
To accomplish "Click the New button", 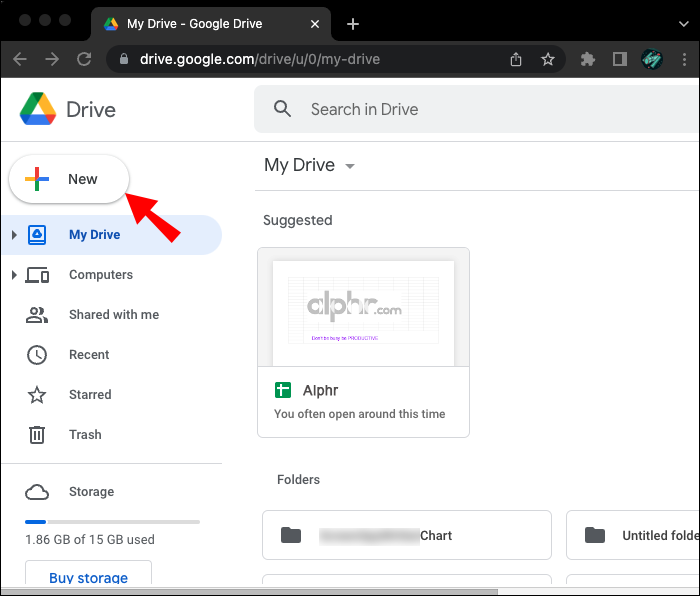I will point(69,180).
